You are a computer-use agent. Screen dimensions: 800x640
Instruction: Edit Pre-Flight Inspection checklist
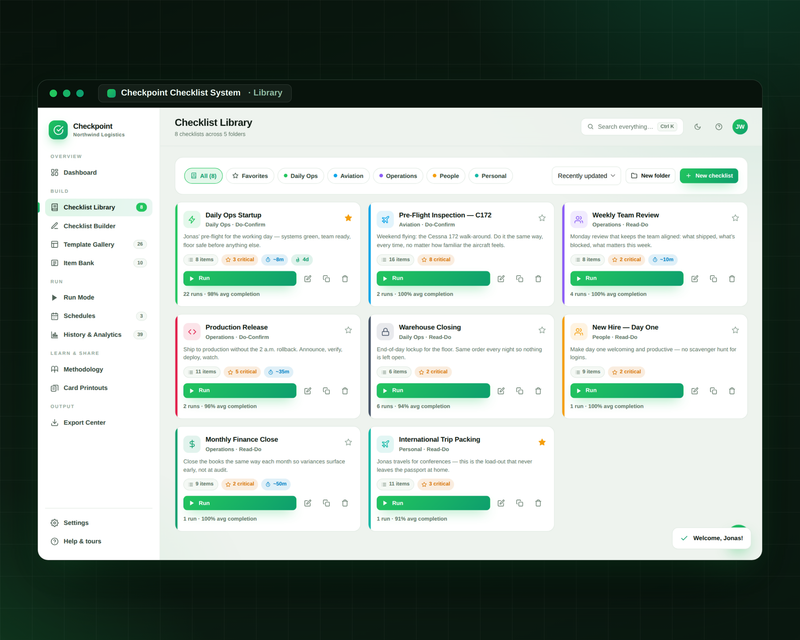point(501,279)
